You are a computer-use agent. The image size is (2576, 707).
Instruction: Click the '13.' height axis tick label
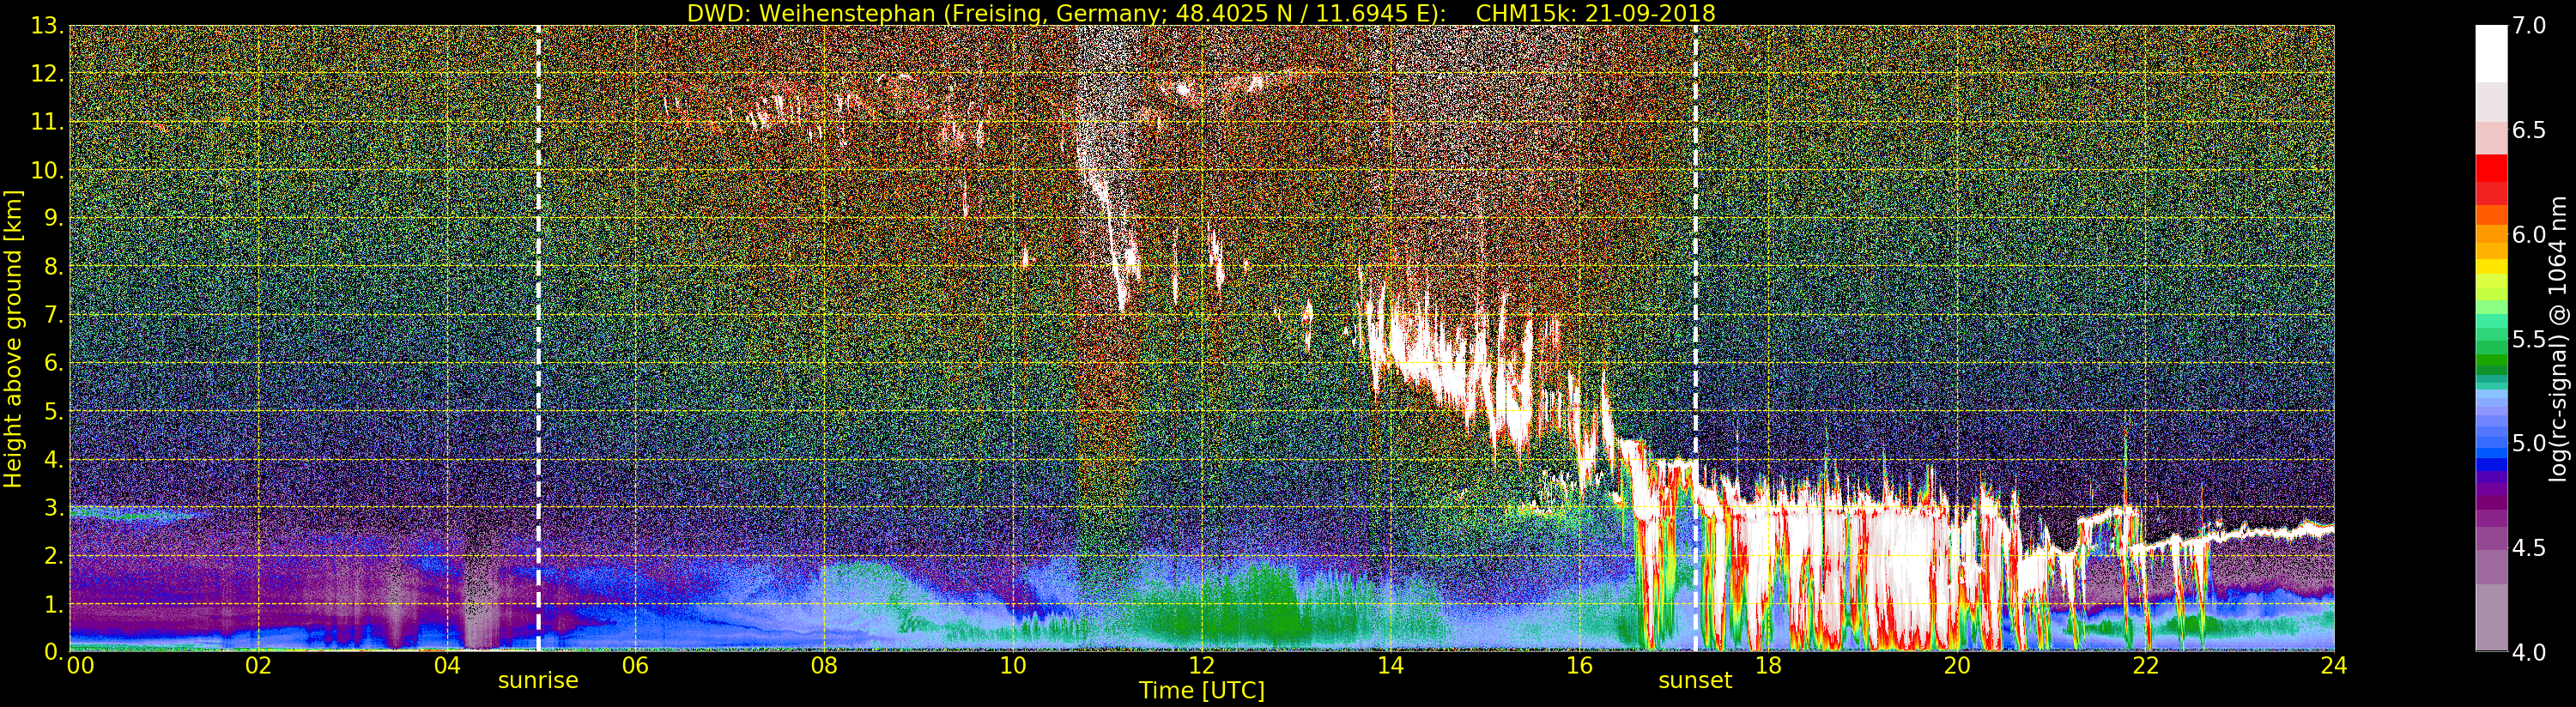(x=48, y=26)
